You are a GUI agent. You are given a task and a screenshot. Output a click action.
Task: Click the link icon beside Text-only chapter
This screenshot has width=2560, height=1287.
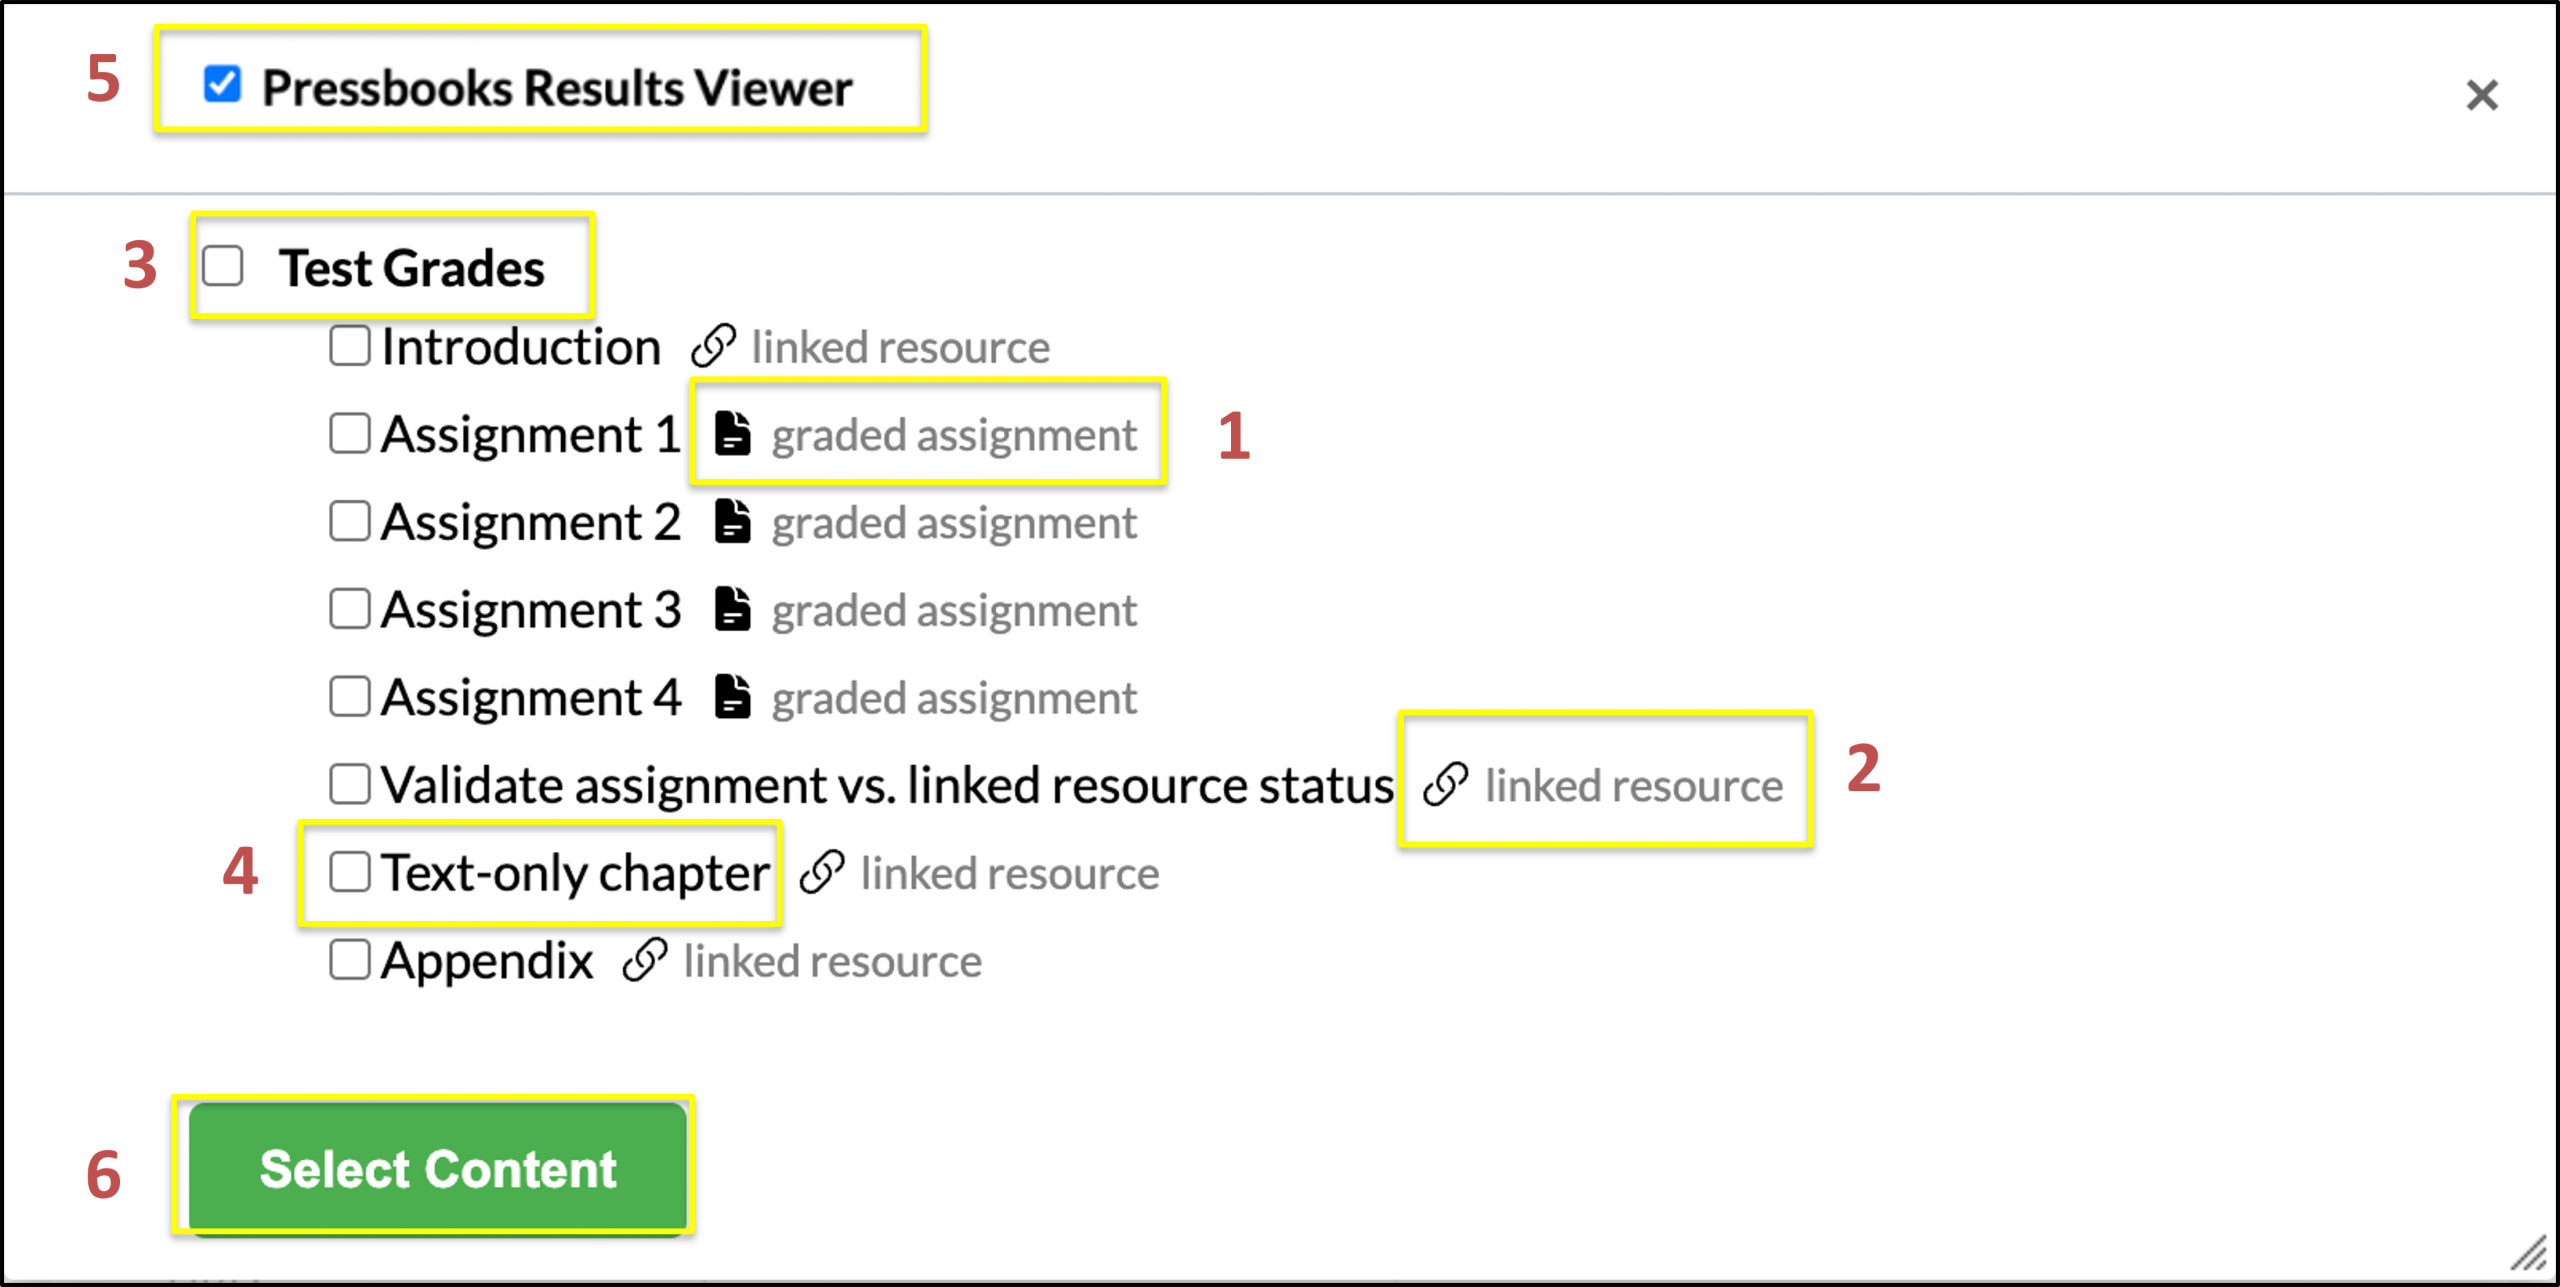[822, 872]
